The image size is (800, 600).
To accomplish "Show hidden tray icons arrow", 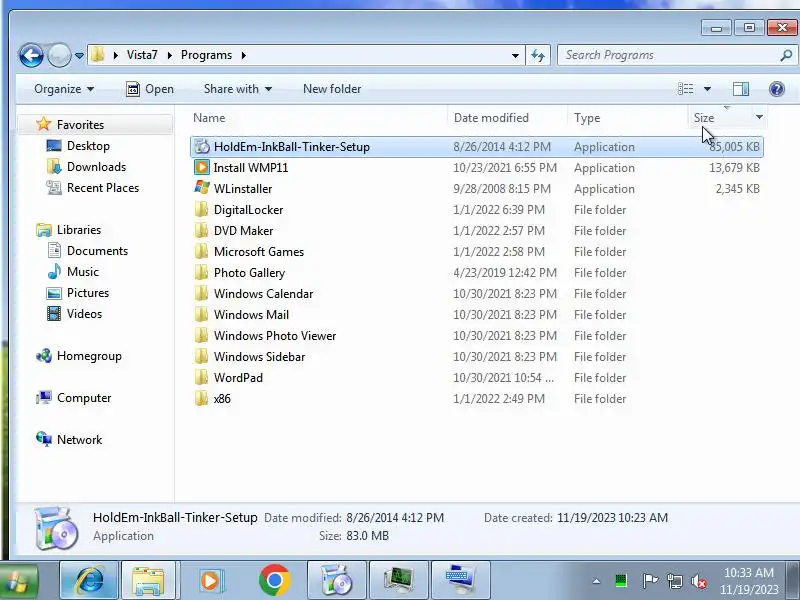I will coord(596,581).
